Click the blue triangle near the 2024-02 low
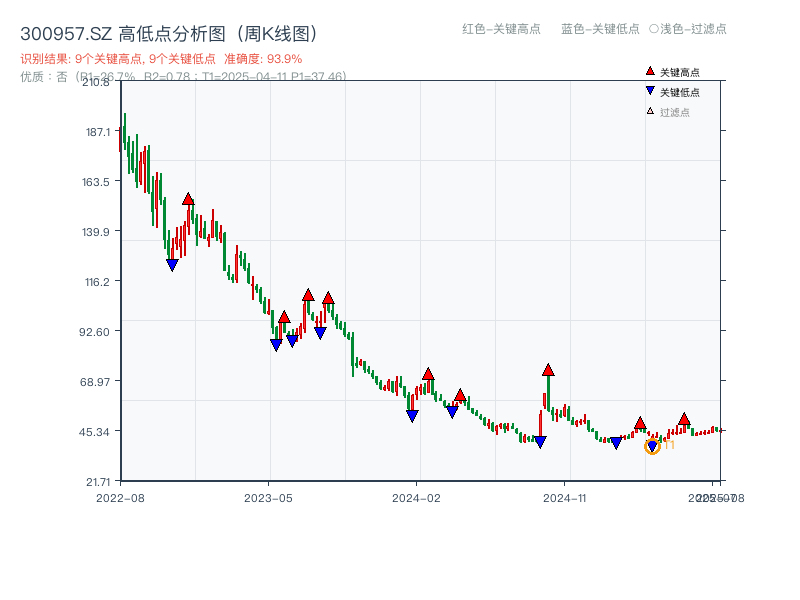 411,416
